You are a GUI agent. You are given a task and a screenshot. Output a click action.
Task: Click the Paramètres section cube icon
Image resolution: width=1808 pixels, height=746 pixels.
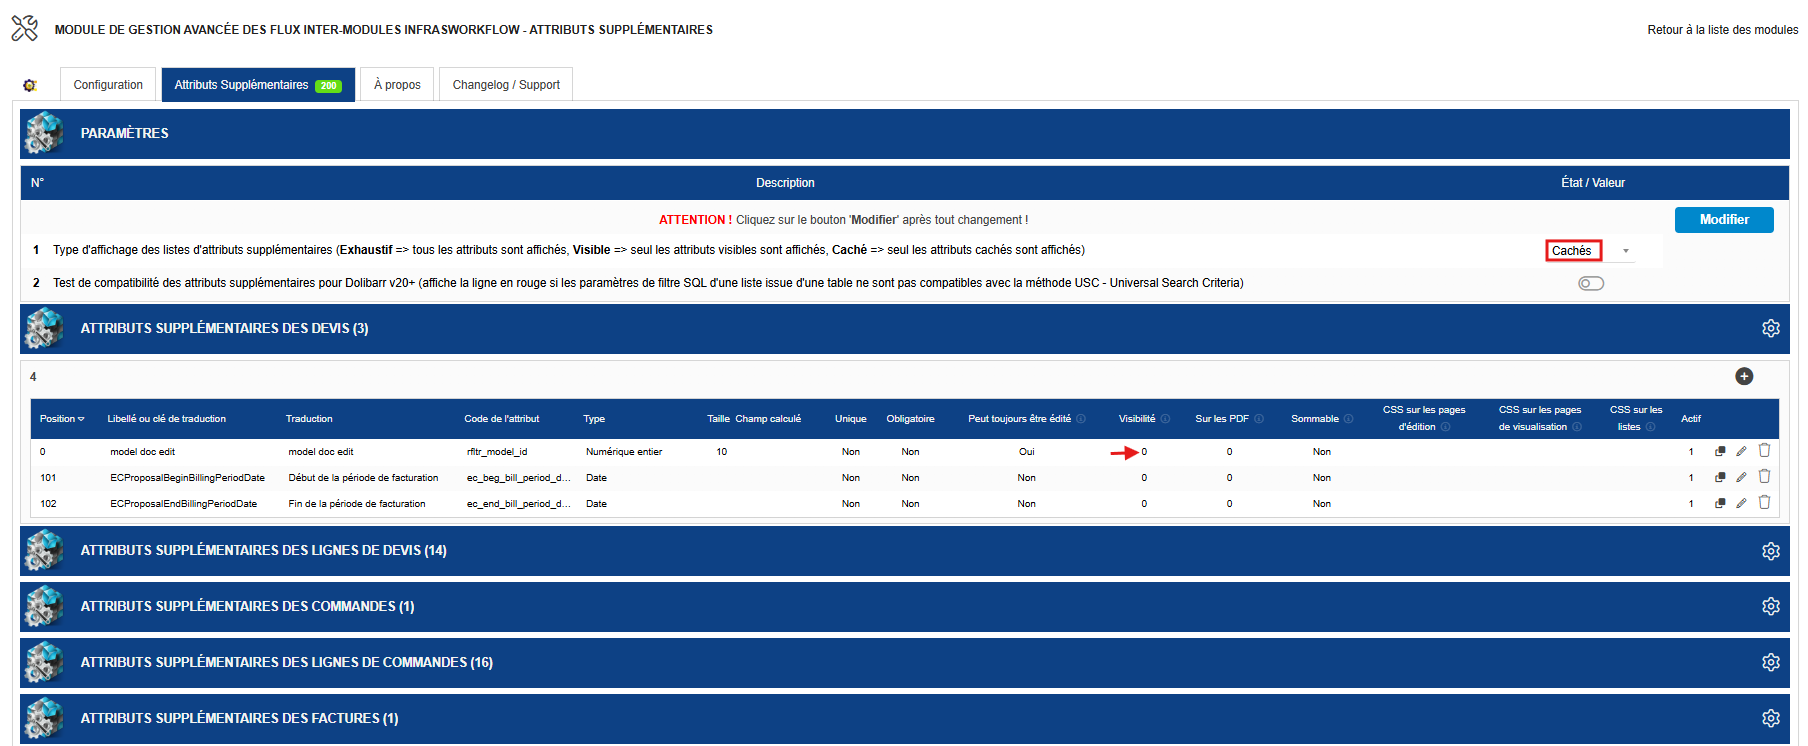click(x=44, y=133)
